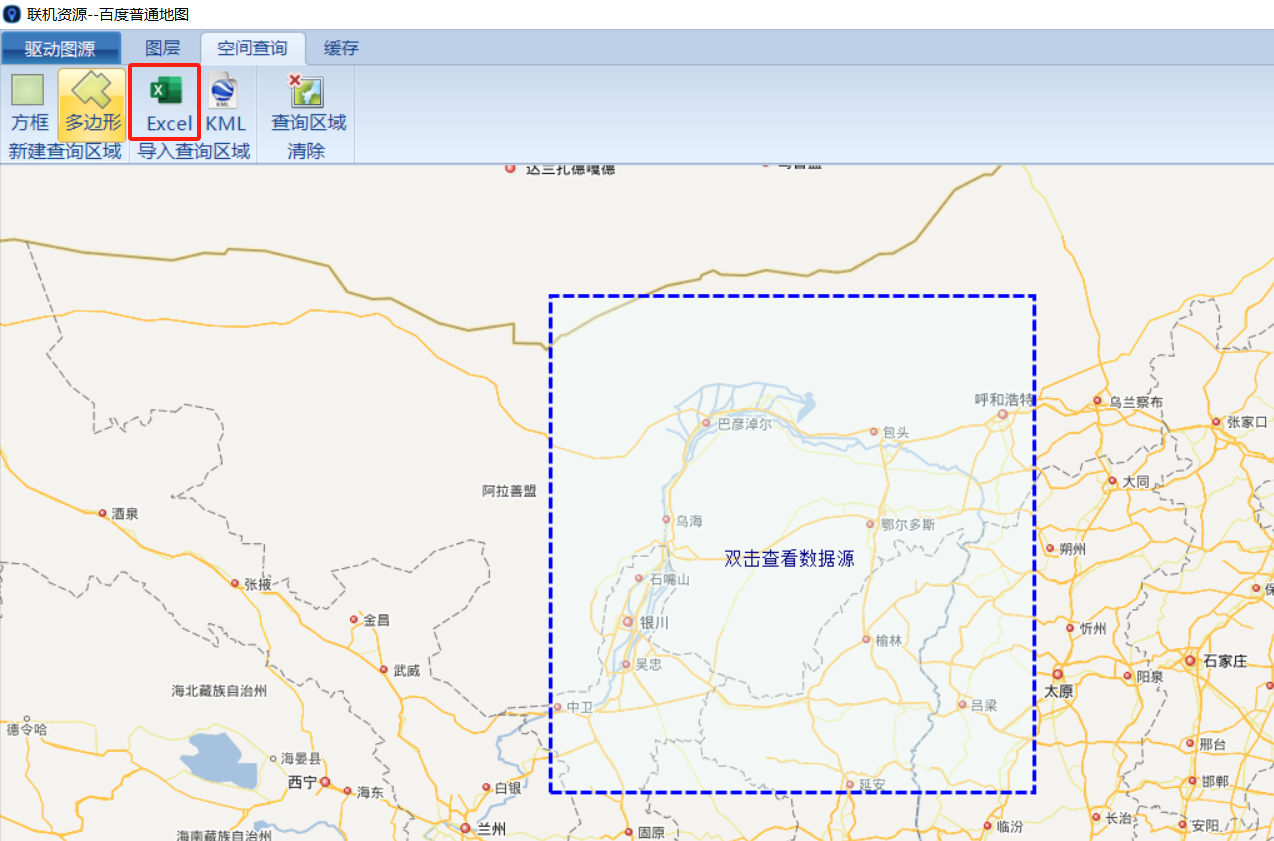Select the 多边形 polygon query tool
The width and height of the screenshot is (1274, 841).
(92, 103)
